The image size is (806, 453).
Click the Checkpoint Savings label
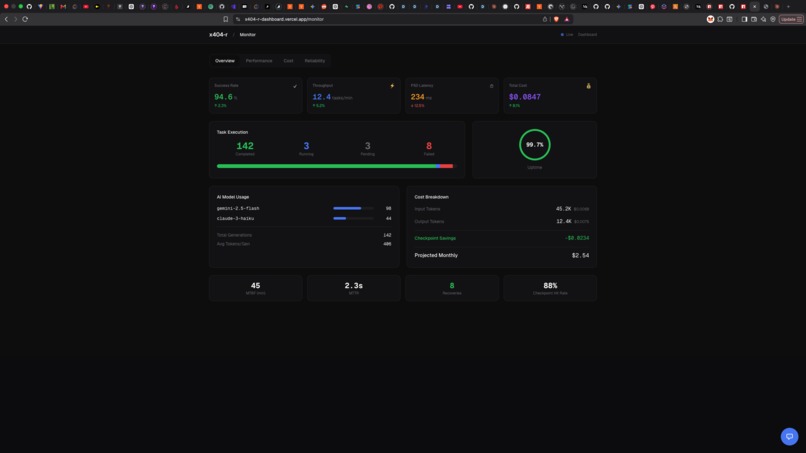click(x=435, y=238)
